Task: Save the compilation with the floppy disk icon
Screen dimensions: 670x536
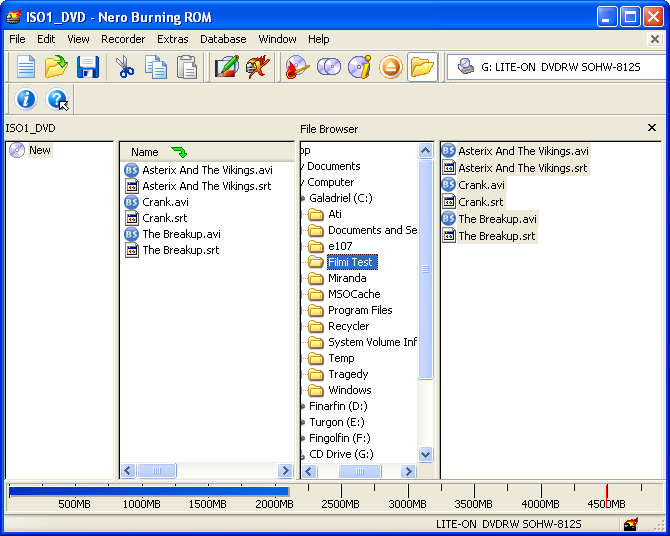Action: (88, 67)
